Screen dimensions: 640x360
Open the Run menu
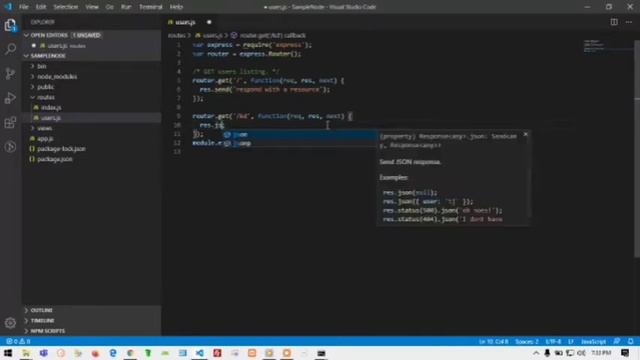click(126, 7)
